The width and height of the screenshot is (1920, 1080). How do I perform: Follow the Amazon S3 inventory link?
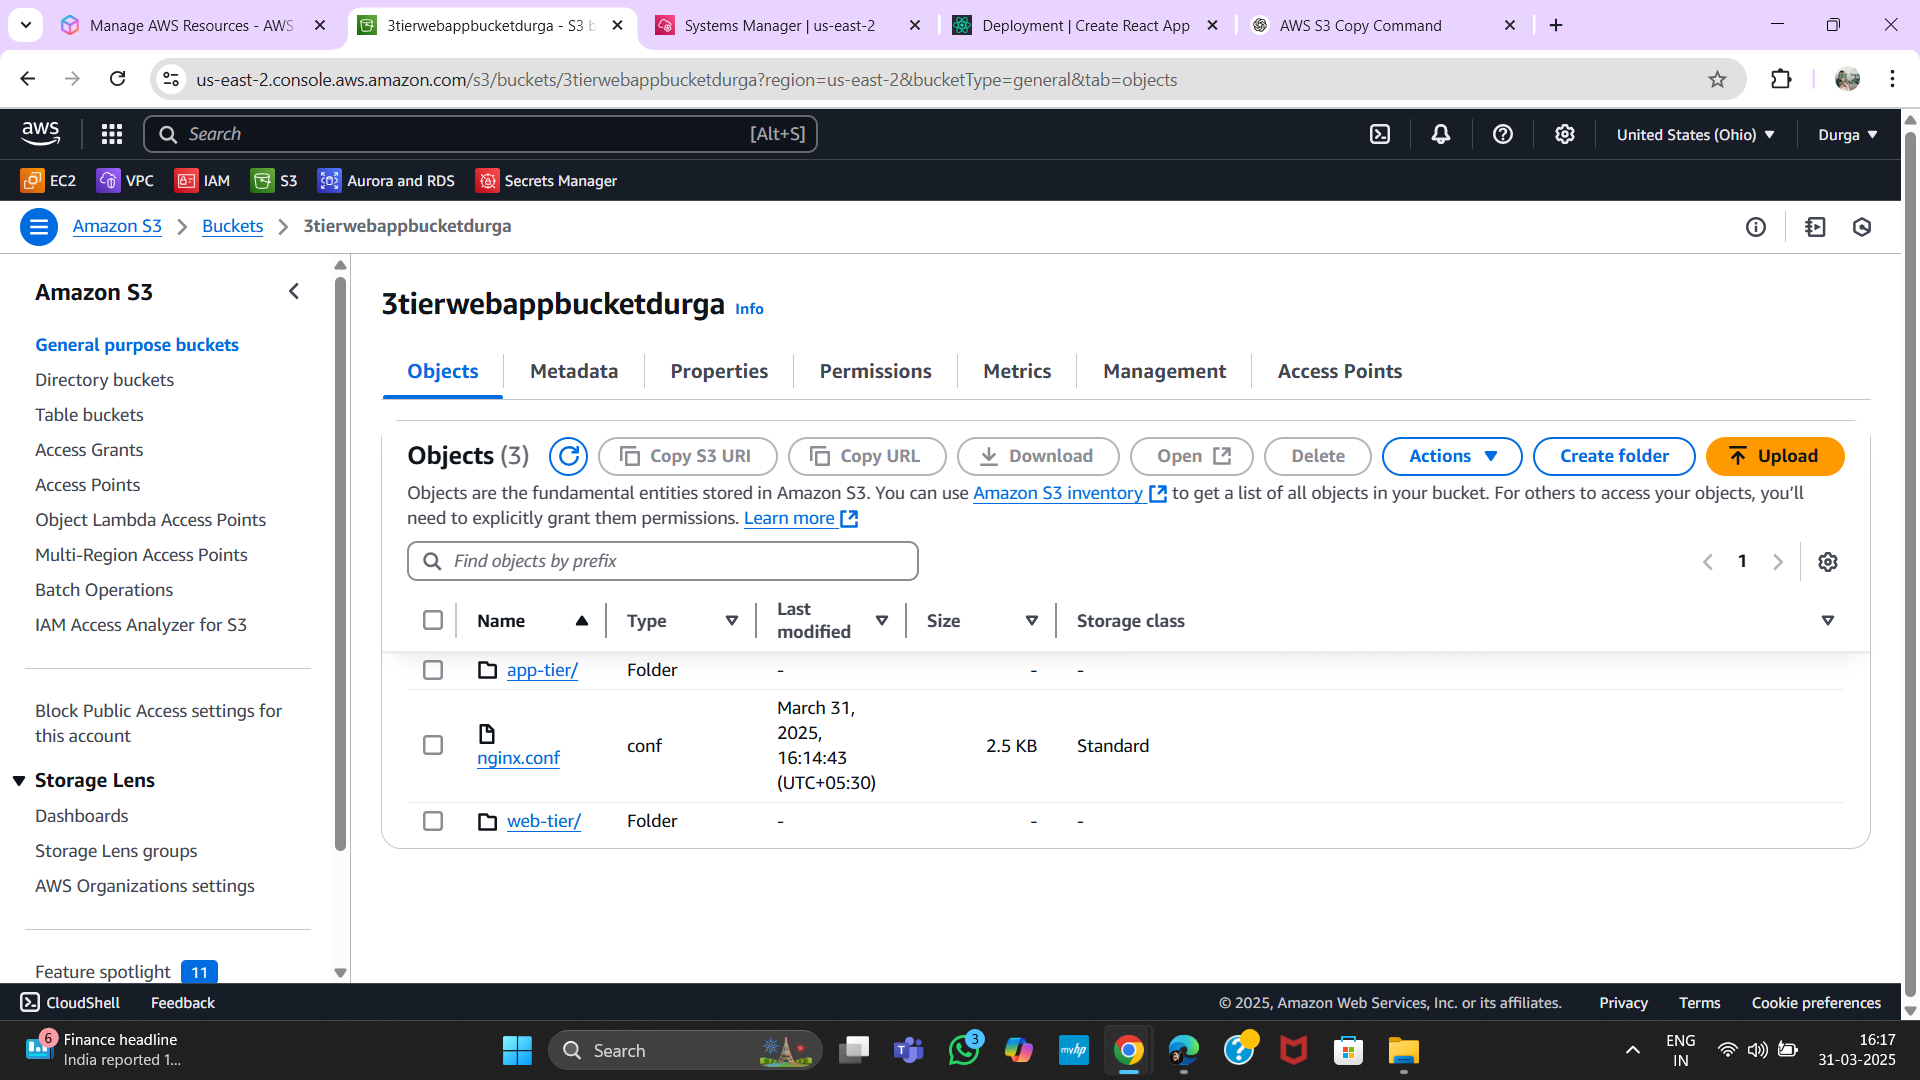point(1069,493)
